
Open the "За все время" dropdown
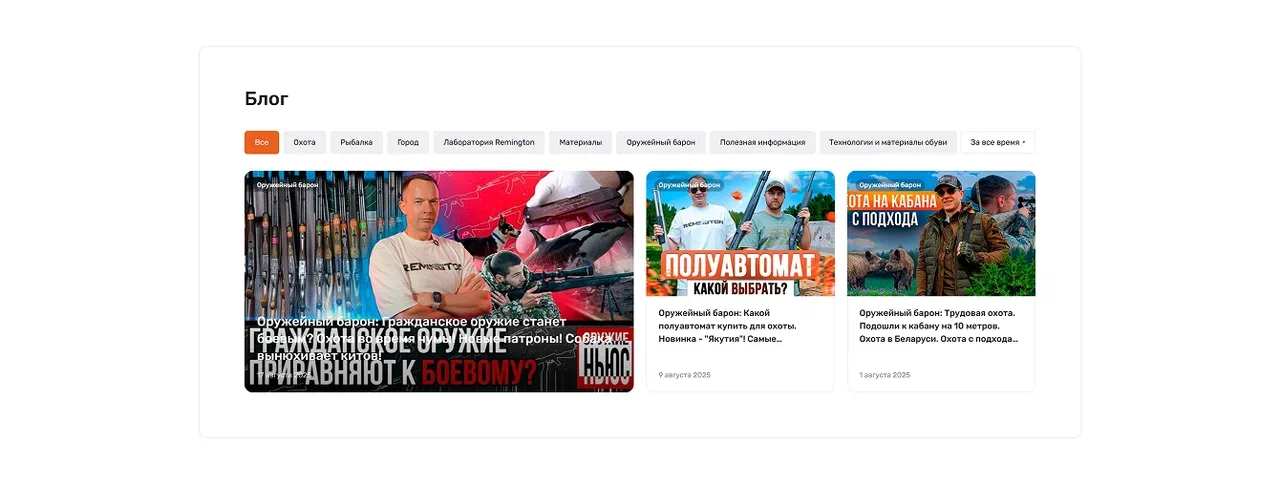pos(998,142)
